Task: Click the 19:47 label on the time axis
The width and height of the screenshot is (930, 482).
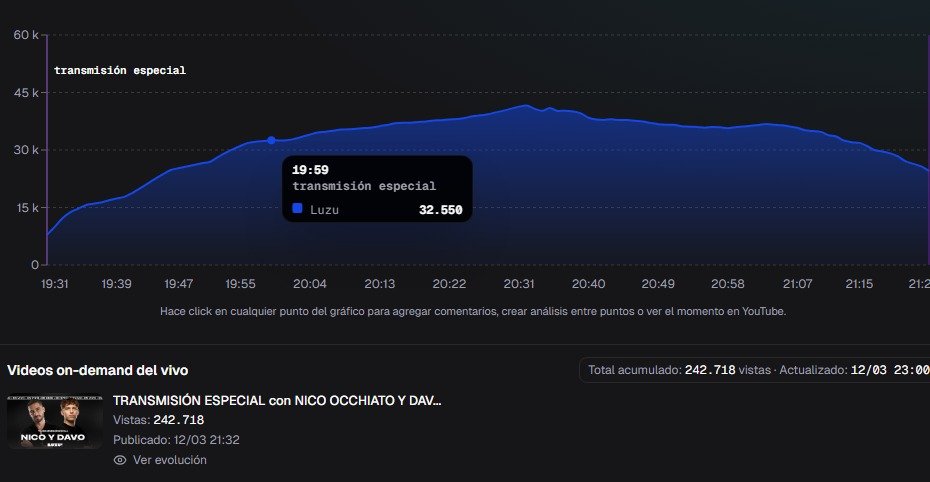Action: pos(179,284)
